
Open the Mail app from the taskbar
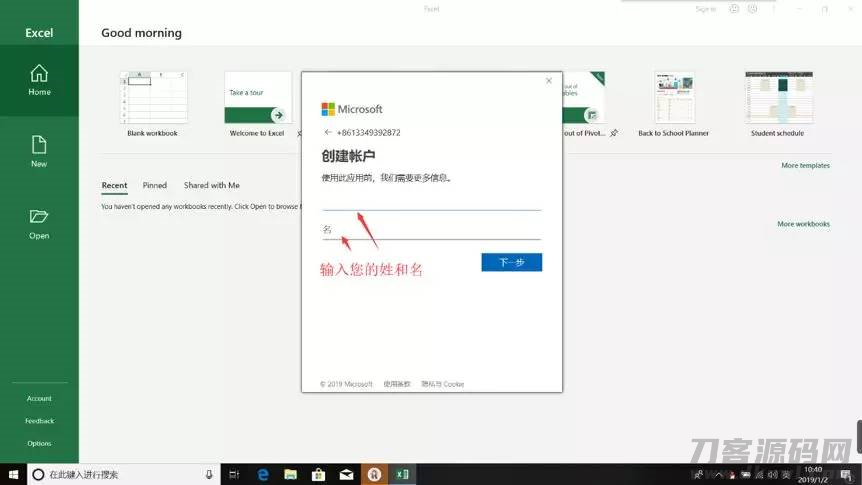(346, 474)
